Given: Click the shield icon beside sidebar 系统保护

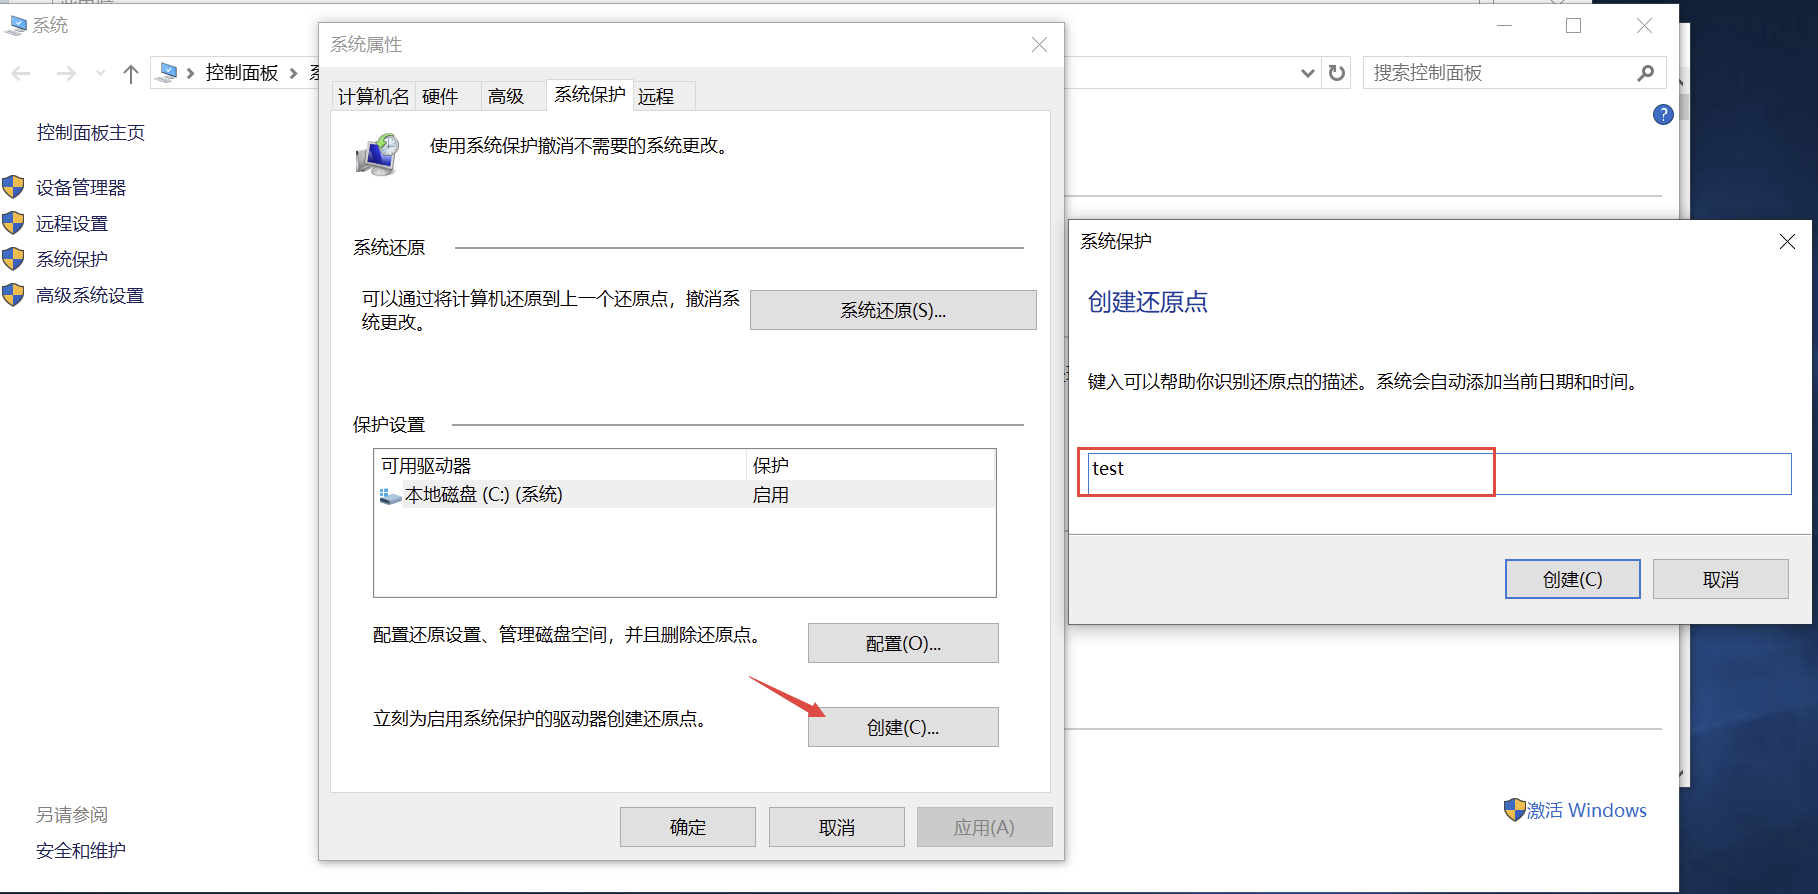Looking at the screenshot, I should [13, 259].
